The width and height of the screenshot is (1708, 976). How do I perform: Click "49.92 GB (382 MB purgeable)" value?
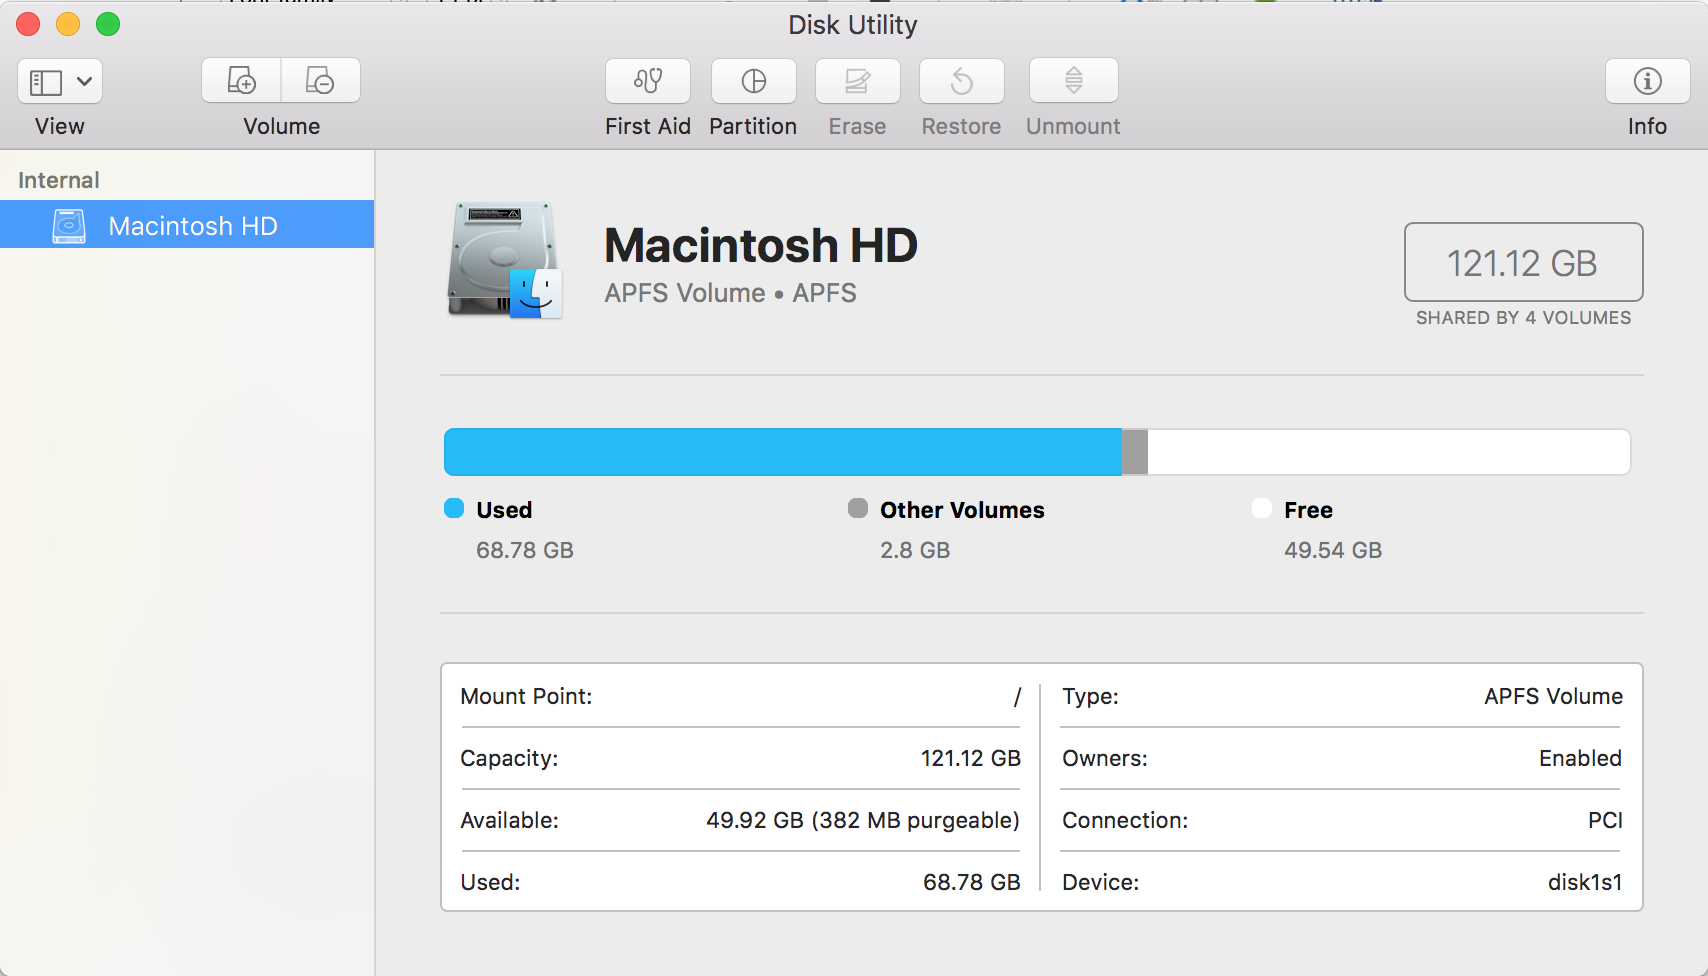click(863, 820)
